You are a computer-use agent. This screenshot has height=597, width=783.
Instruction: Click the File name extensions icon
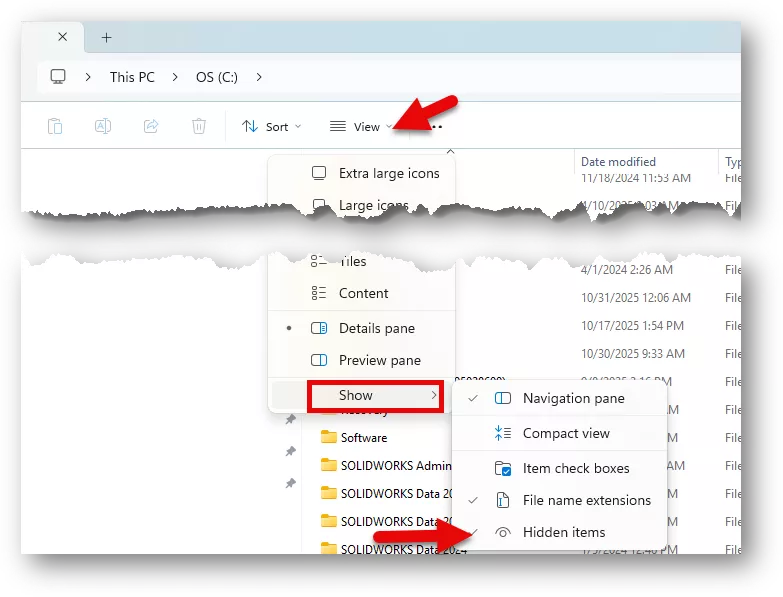click(503, 500)
